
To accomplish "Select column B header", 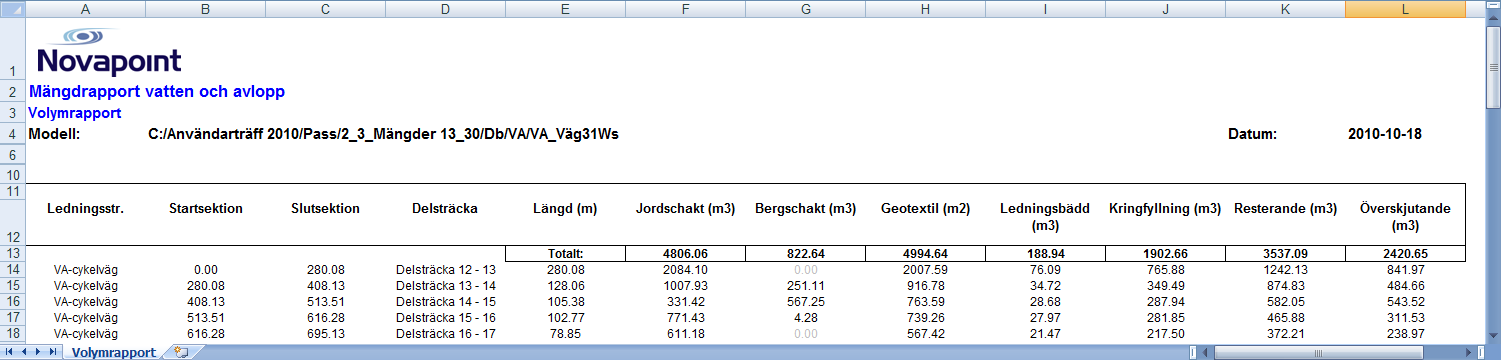I will [x=205, y=9].
